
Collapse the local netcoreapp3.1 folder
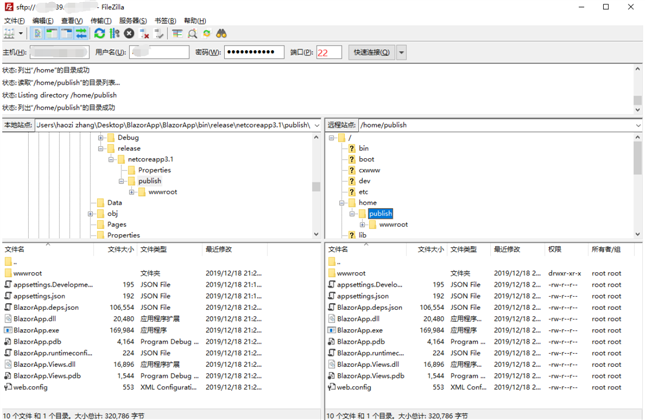(111, 159)
